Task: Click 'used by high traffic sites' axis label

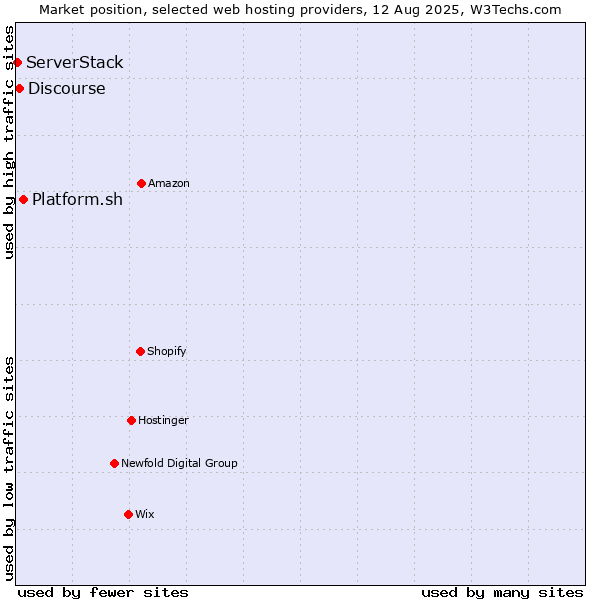Action: point(9,142)
